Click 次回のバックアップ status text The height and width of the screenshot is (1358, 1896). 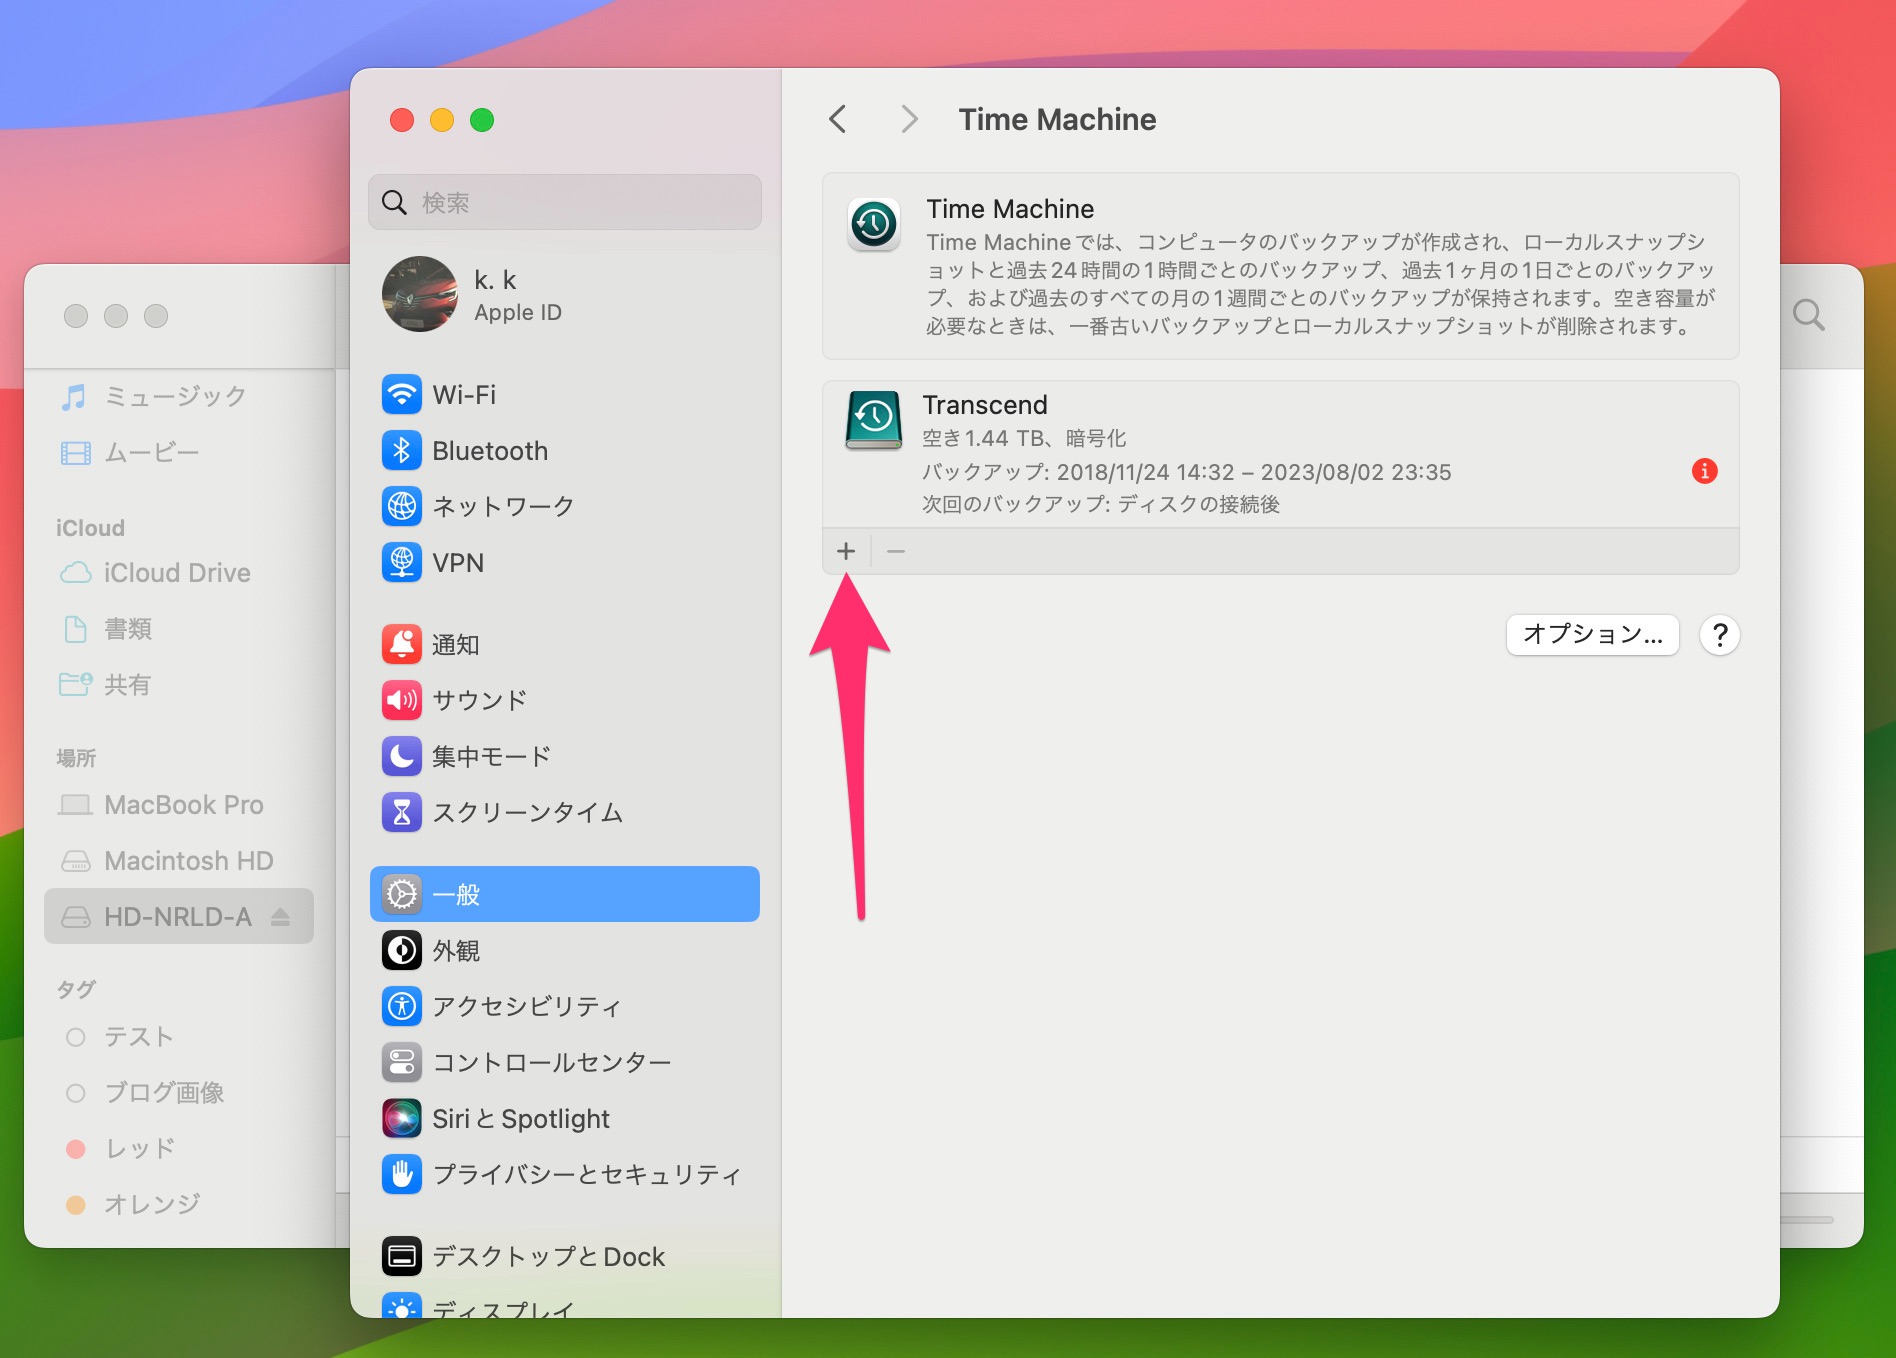point(1101,504)
